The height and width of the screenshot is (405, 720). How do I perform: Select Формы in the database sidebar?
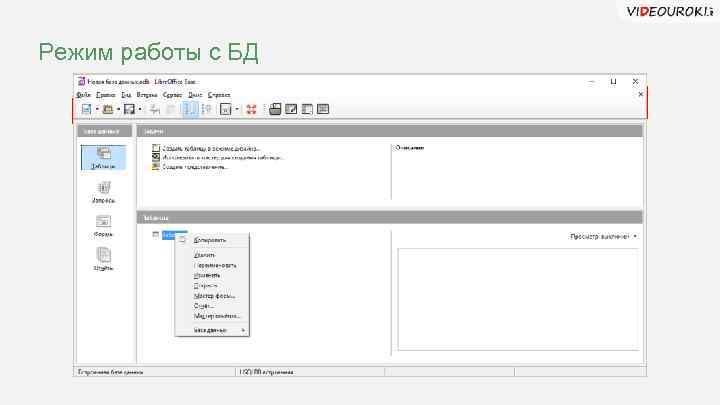103,226
